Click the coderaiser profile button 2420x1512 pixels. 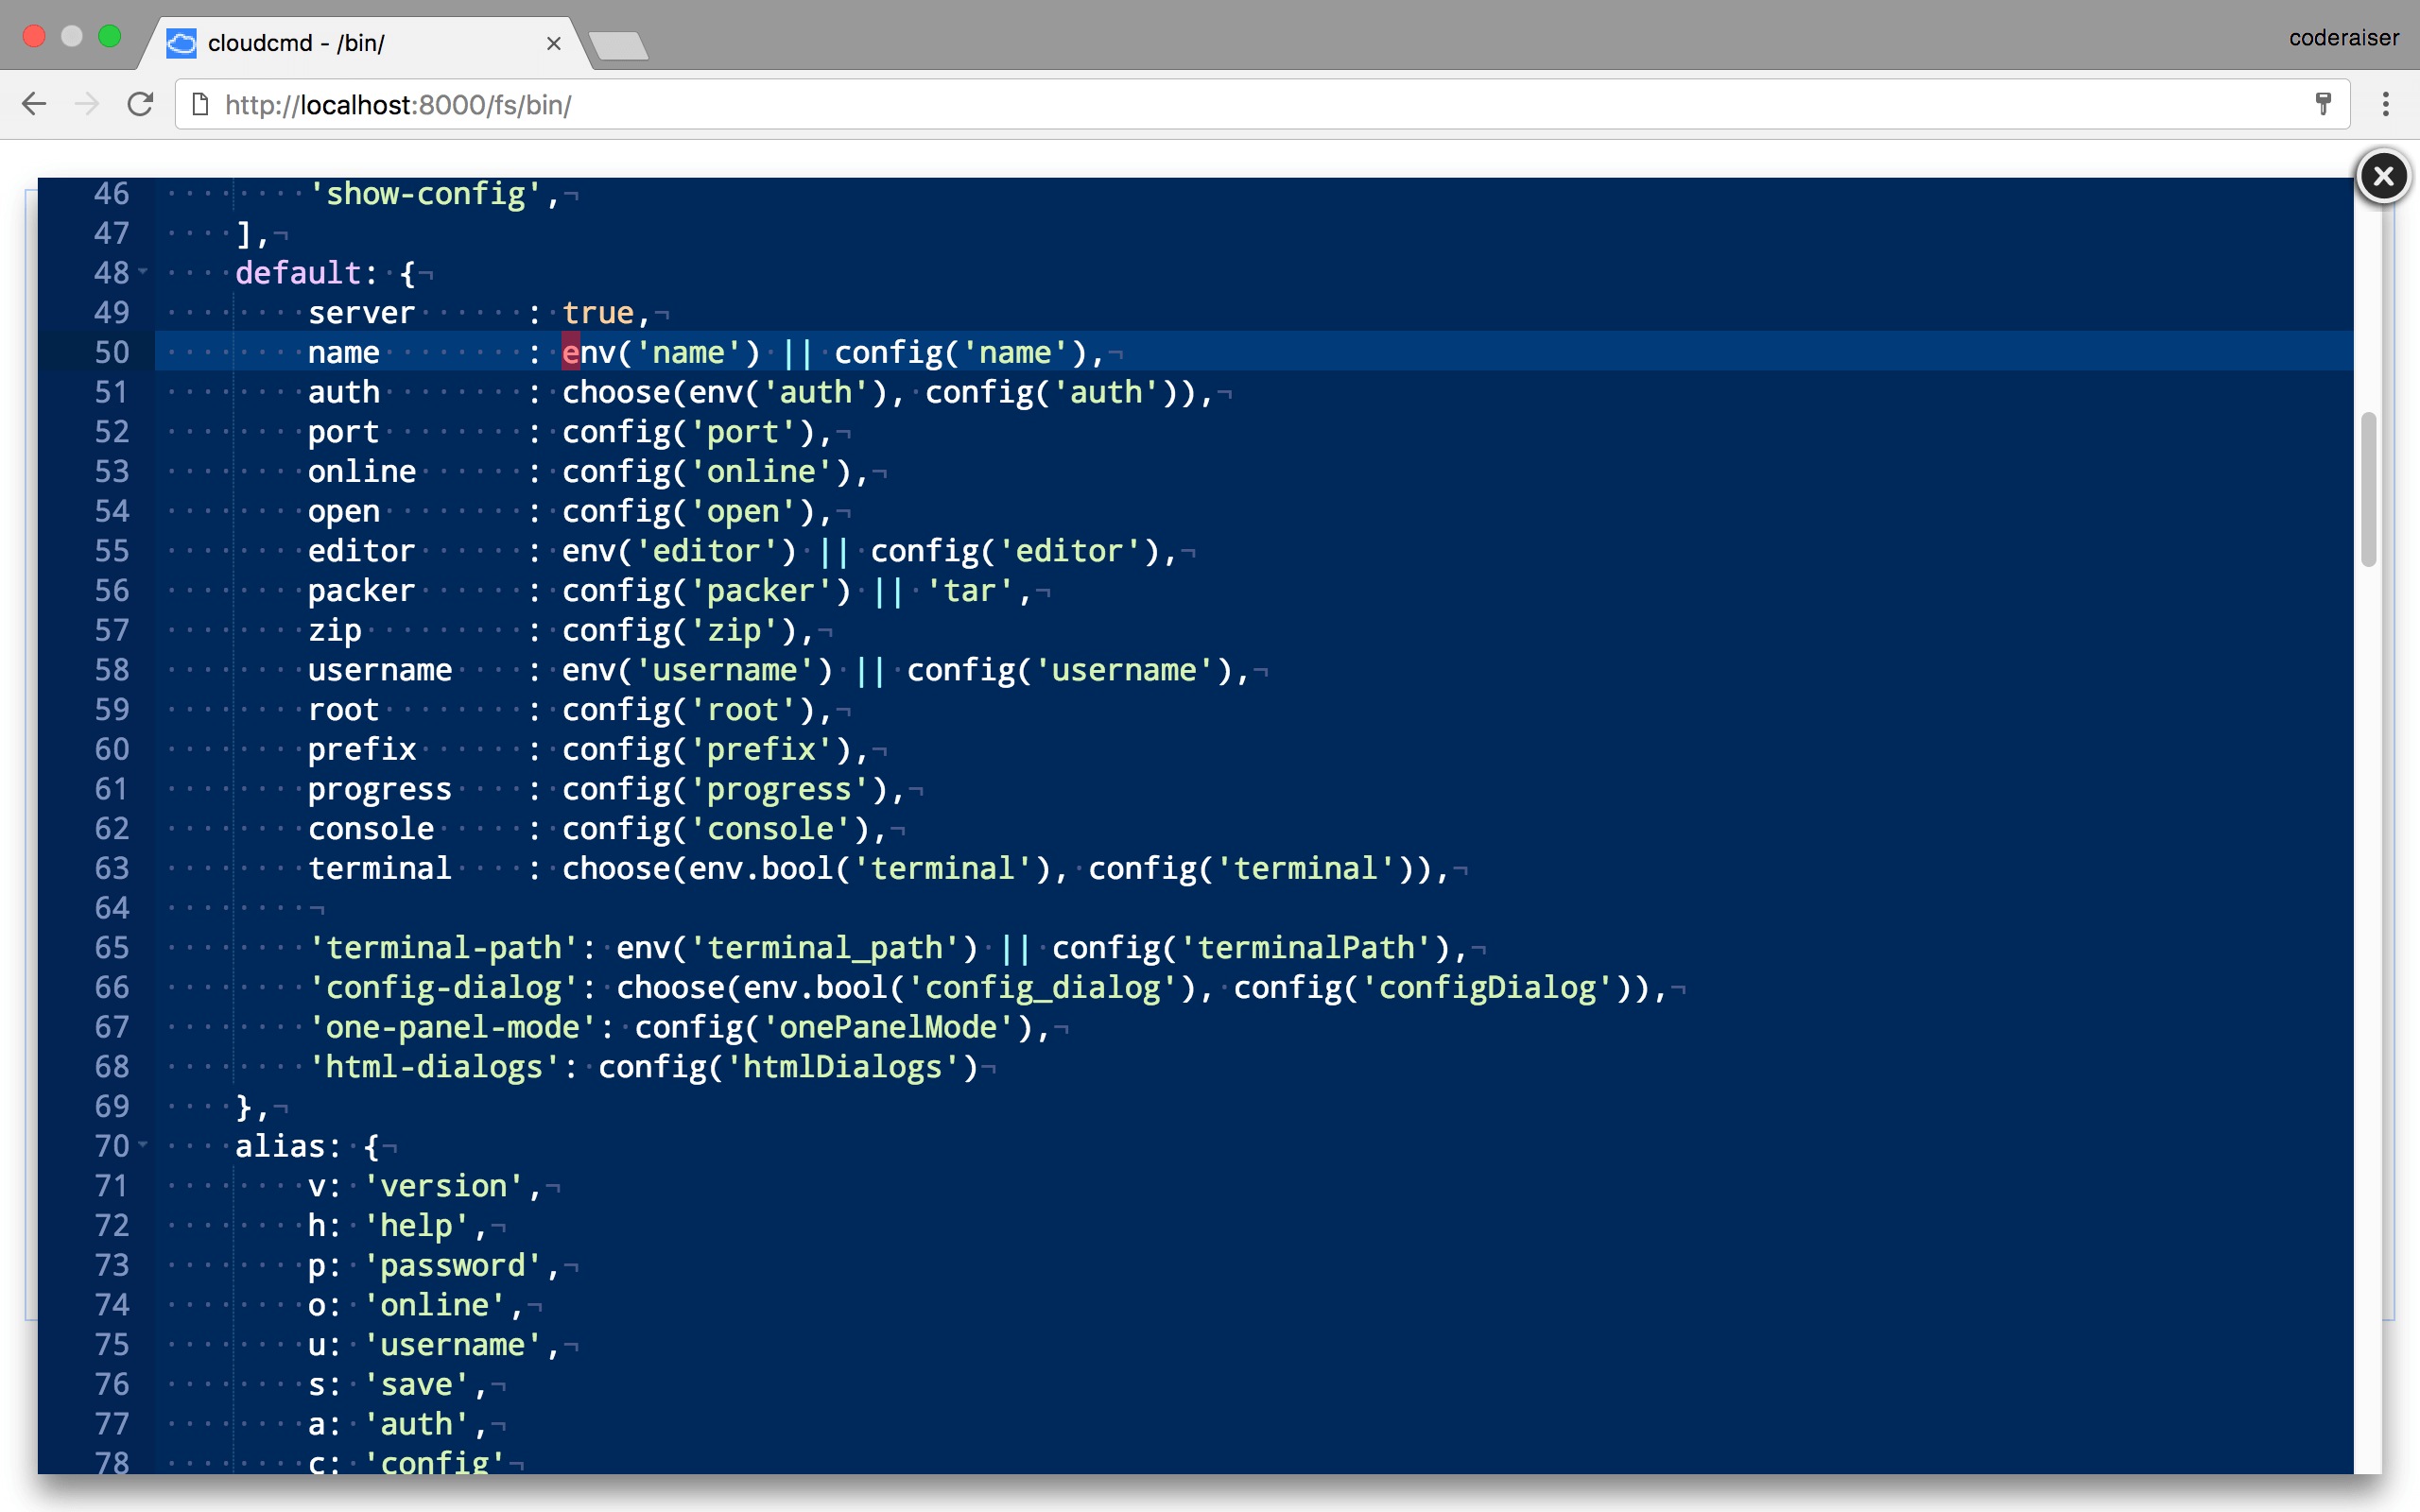[x=2343, y=38]
